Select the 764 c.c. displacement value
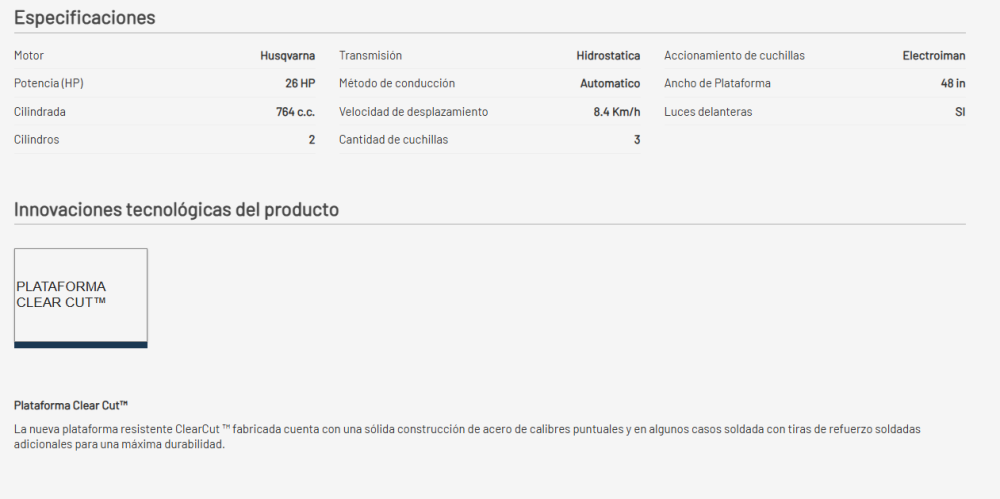1000x499 pixels. click(x=295, y=112)
